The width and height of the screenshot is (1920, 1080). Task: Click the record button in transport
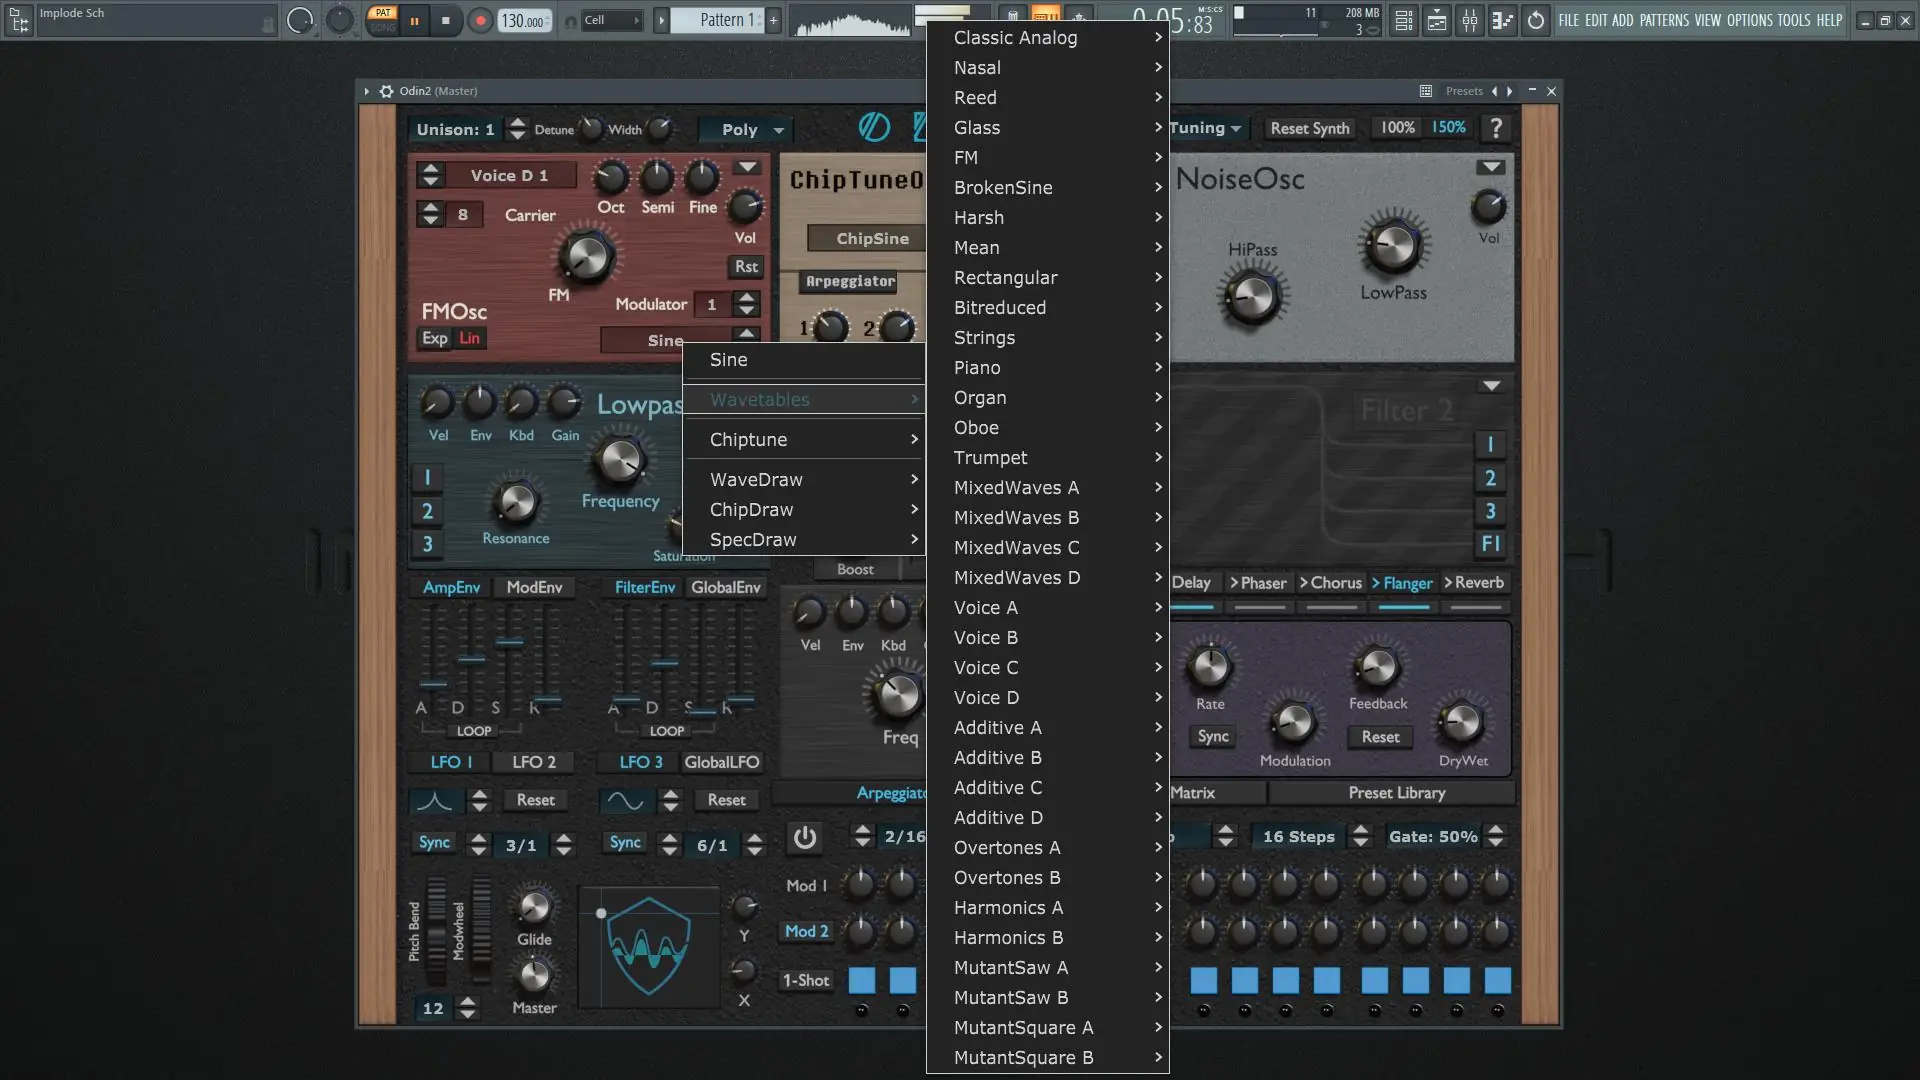tap(480, 20)
